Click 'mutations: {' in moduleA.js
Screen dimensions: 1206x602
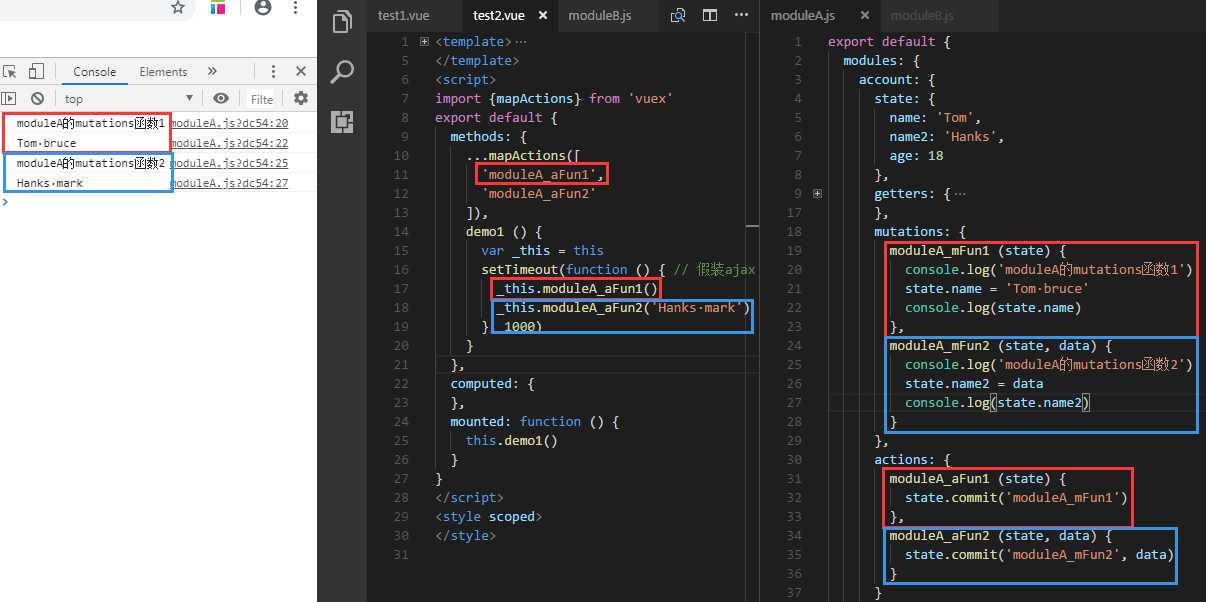coord(920,231)
